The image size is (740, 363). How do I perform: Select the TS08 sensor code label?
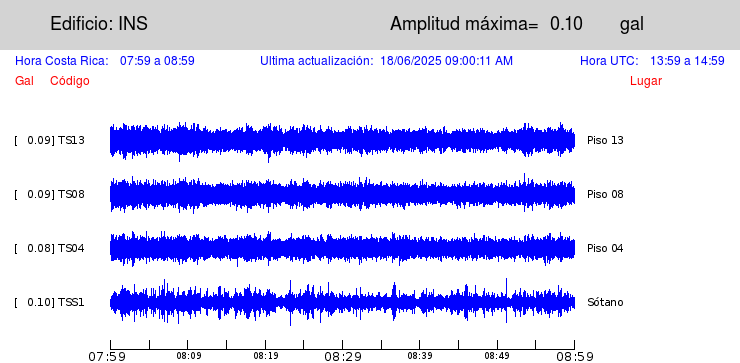[x=71, y=194]
